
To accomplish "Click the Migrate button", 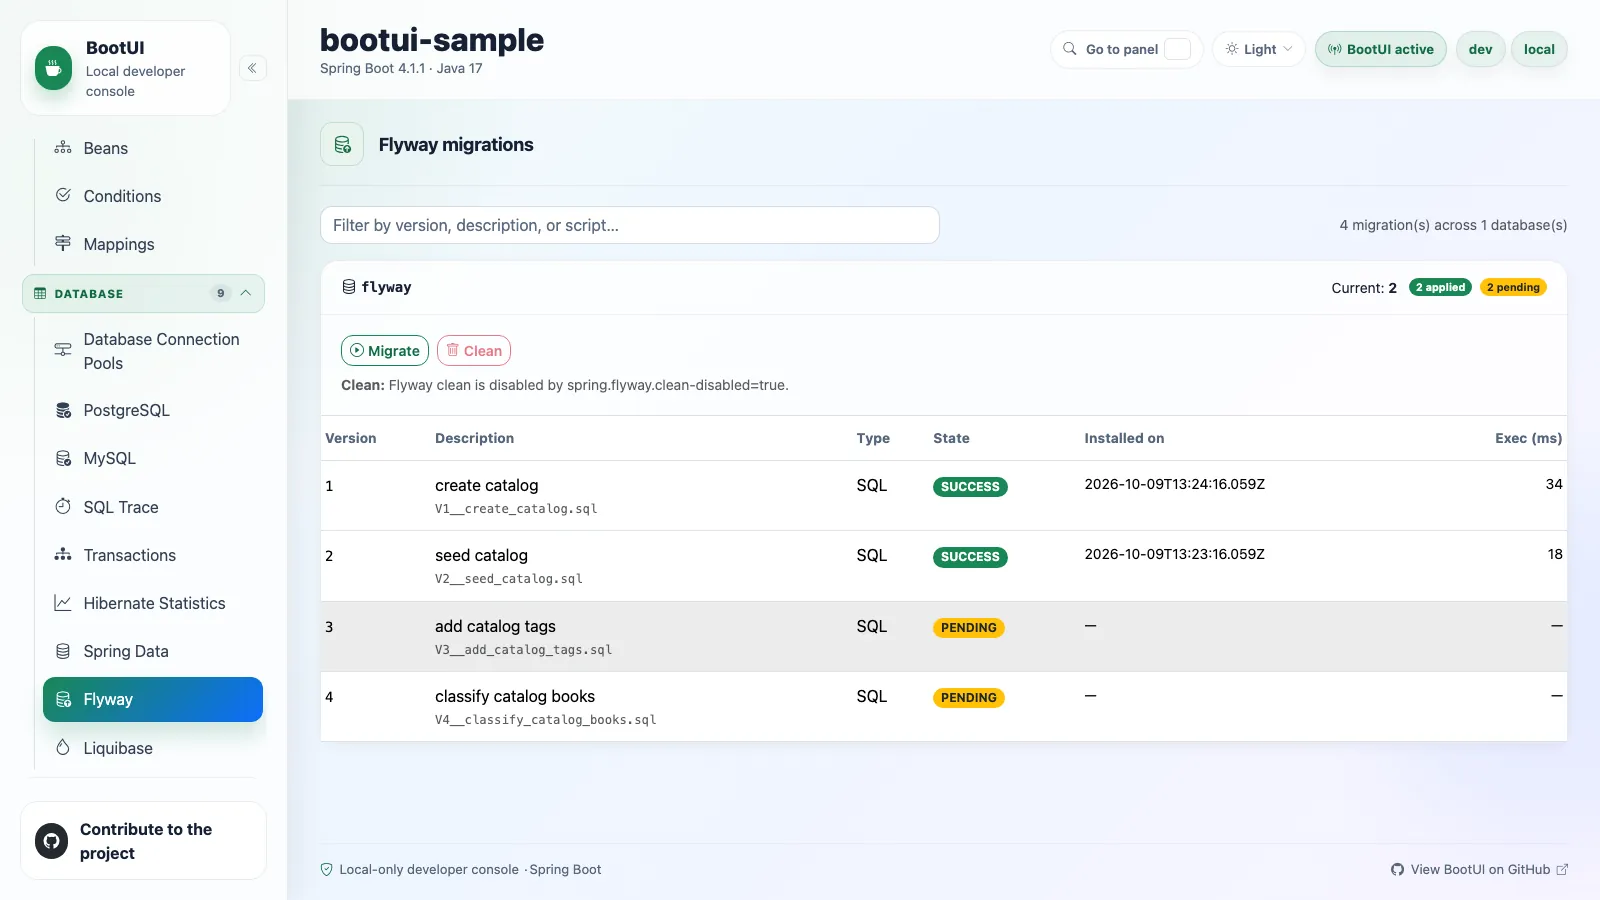I will [x=385, y=351].
